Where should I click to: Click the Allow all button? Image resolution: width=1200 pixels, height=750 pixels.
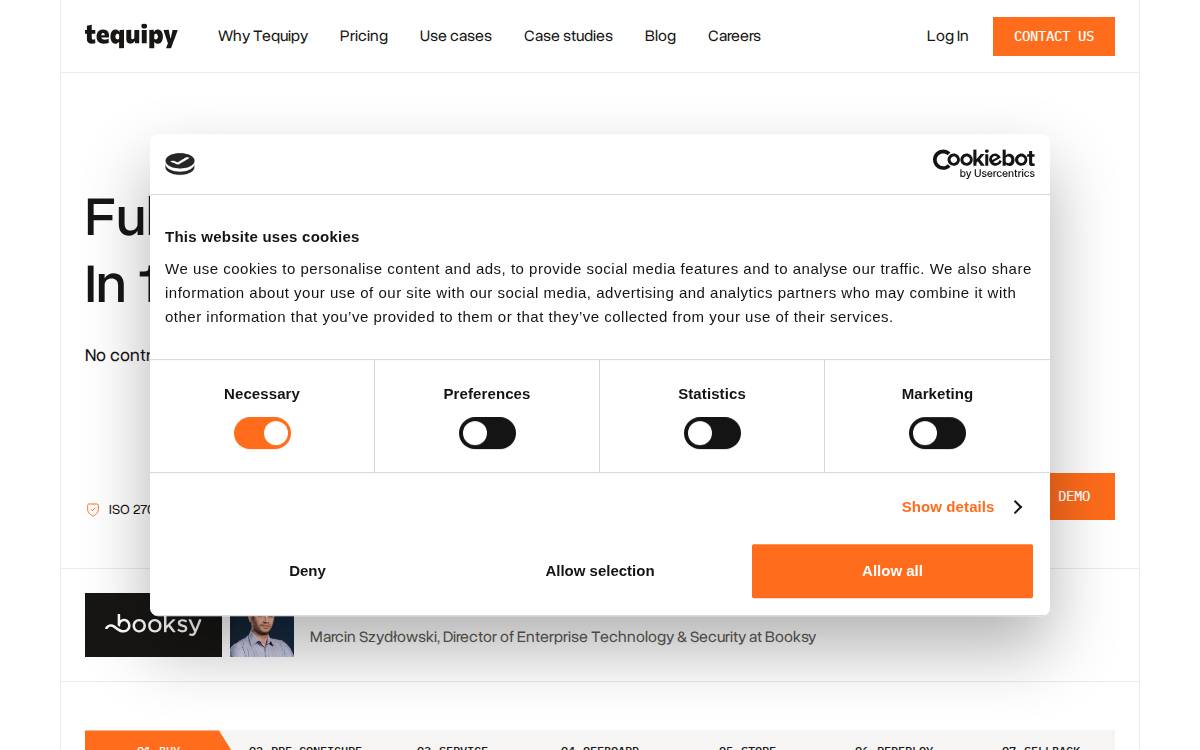pyautogui.click(x=892, y=571)
